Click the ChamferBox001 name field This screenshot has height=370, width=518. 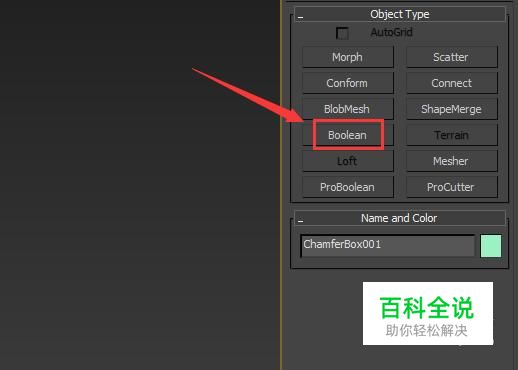tap(388, 246)
